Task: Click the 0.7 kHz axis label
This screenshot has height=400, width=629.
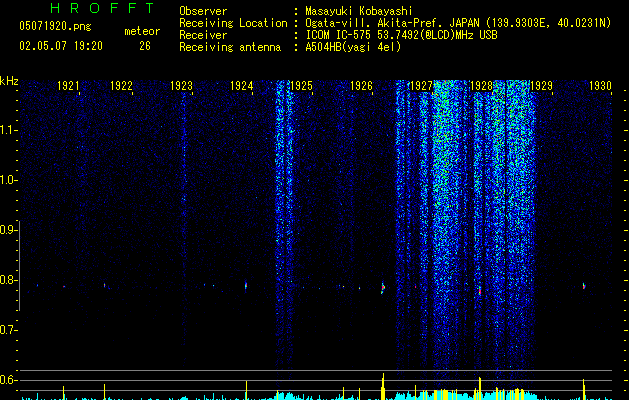Action: 8,330
